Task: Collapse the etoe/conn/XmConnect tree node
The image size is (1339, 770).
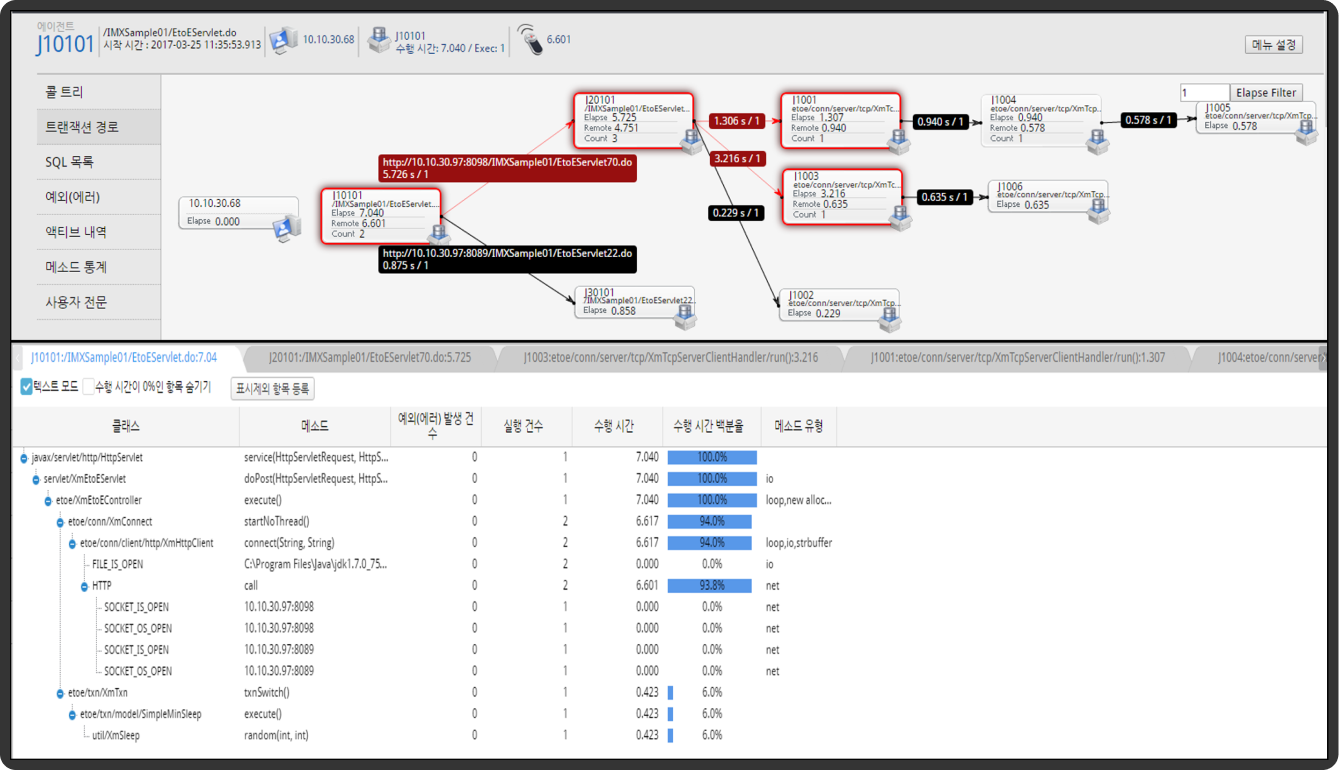Action: 60,522
